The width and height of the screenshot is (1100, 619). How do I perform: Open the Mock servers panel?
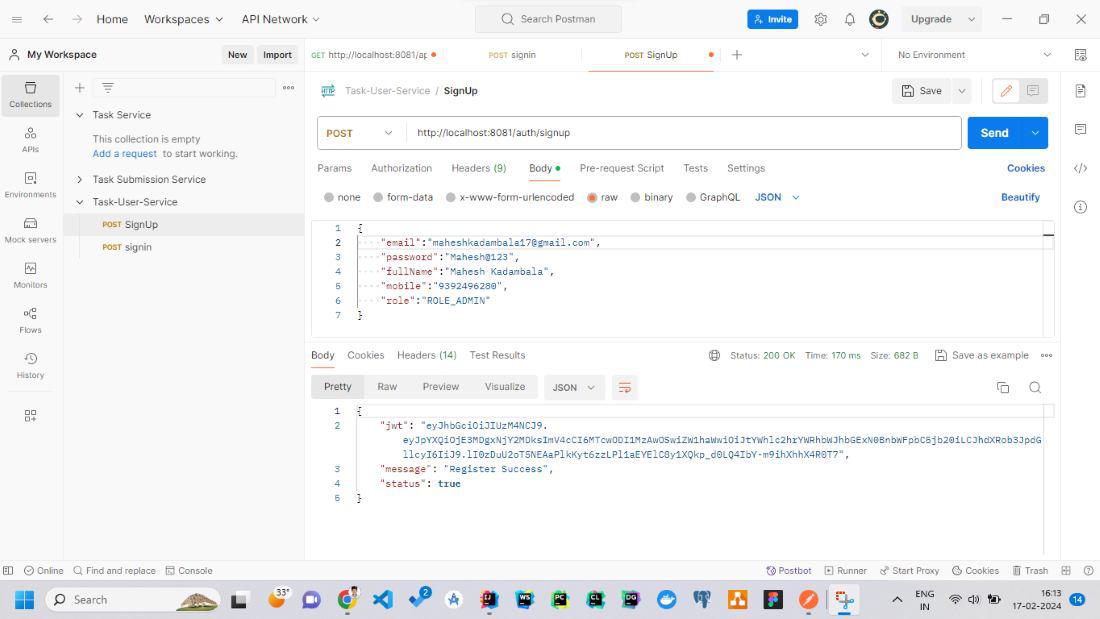[x=30, y=229]
